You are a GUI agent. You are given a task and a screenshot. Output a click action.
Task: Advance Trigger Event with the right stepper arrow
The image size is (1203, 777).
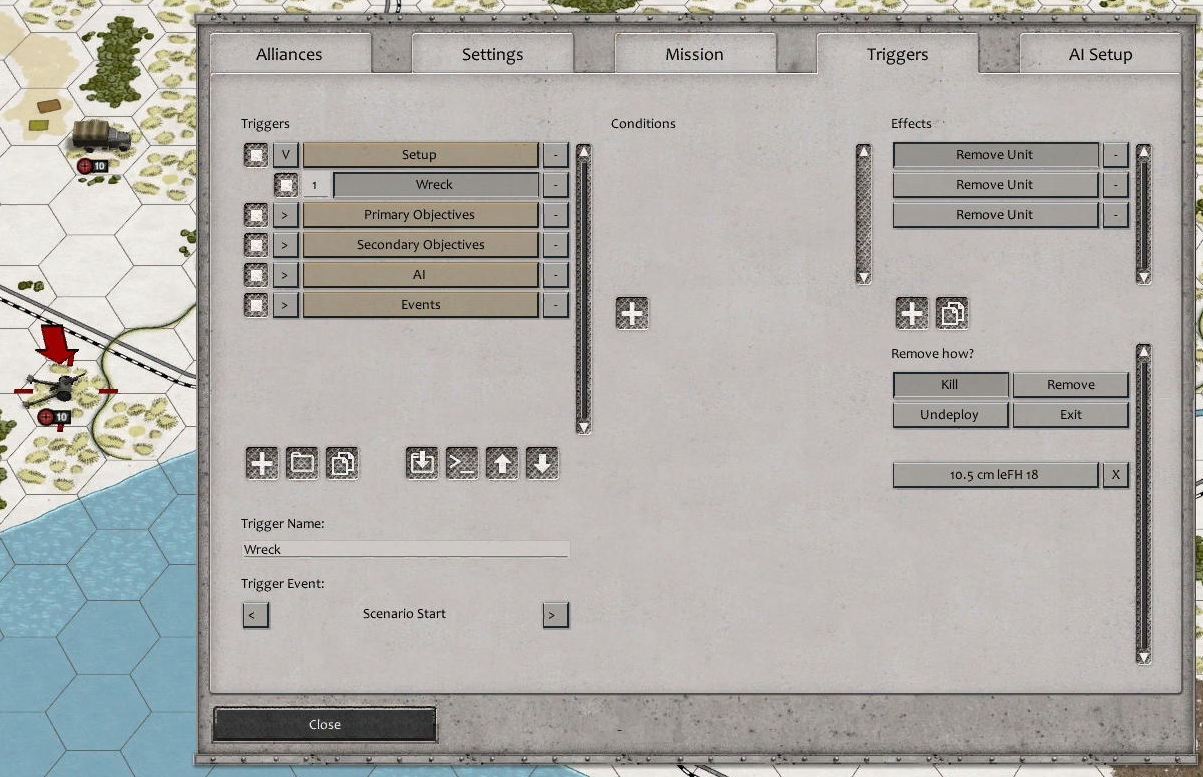pyautogui.click(x=553, y=614)
